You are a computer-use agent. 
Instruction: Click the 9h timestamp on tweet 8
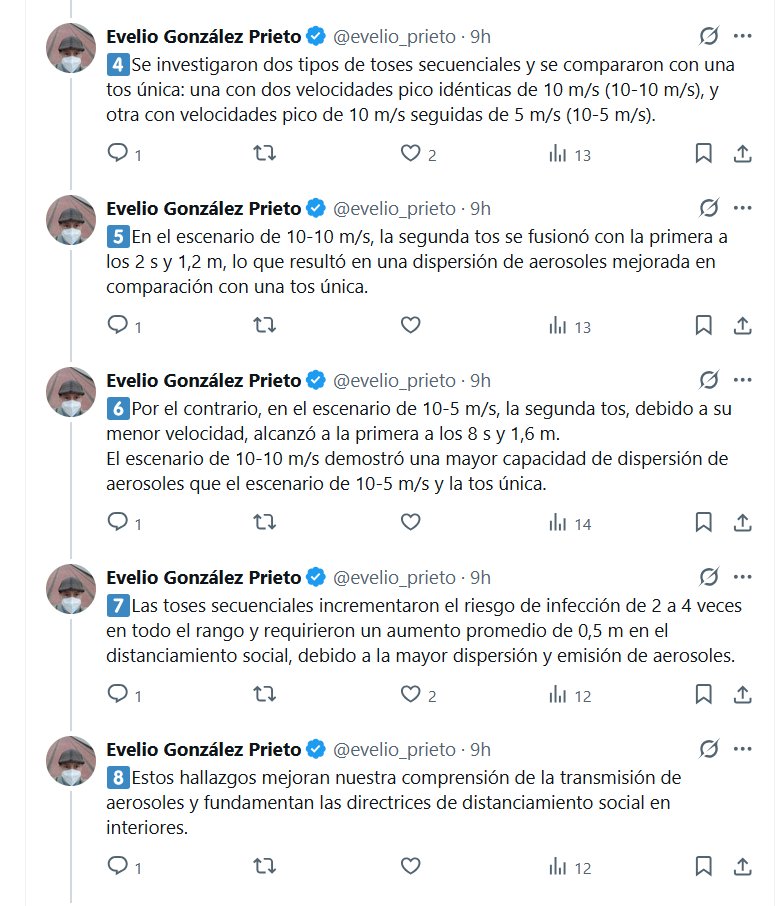(480, 749)
